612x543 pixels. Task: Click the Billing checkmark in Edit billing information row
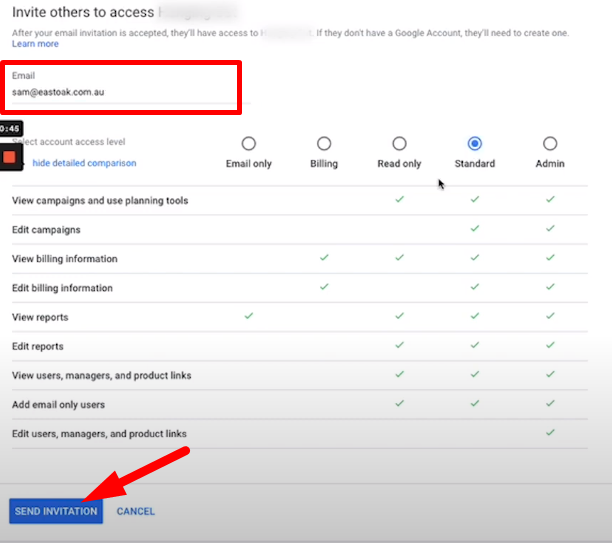coord(324,287)
